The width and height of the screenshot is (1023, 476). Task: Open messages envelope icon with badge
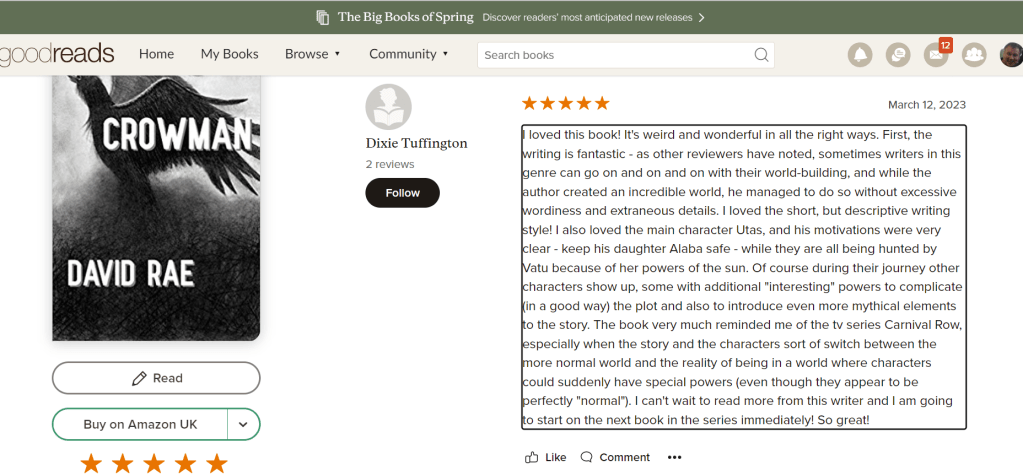coord(936,55)
